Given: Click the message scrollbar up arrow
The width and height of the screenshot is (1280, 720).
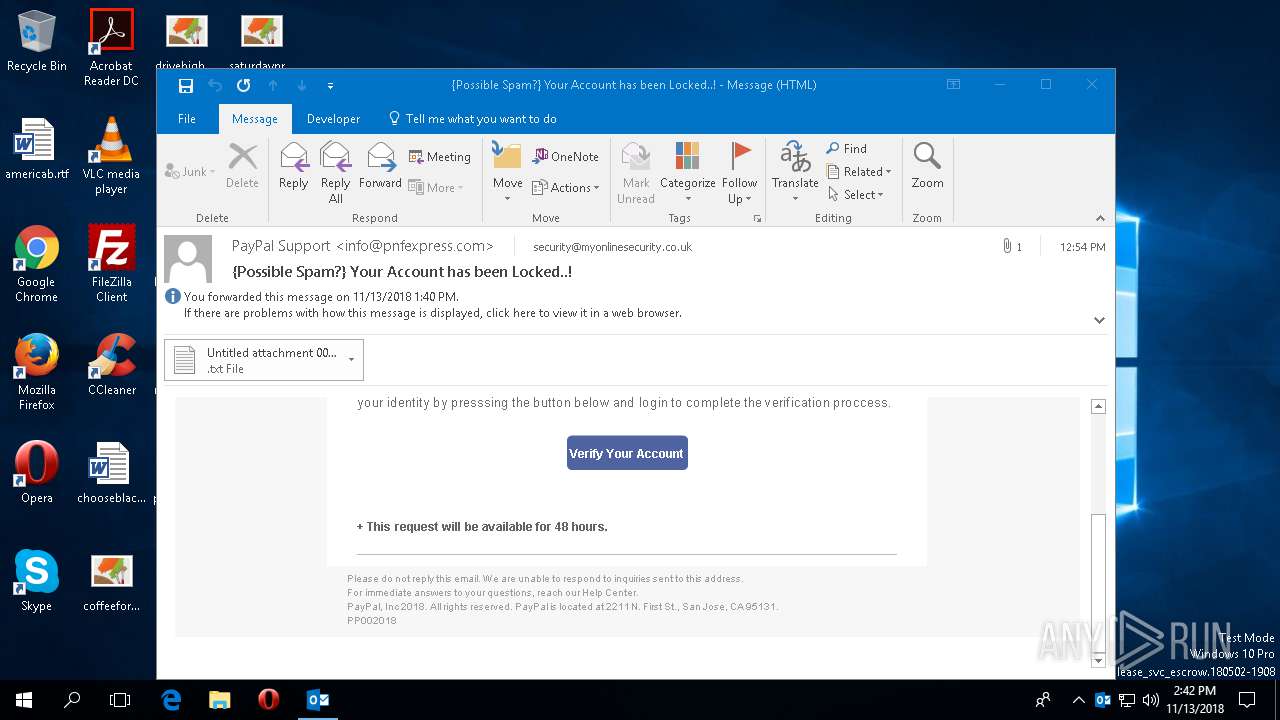Looking at the screenshot, I should click(1098, 407).
